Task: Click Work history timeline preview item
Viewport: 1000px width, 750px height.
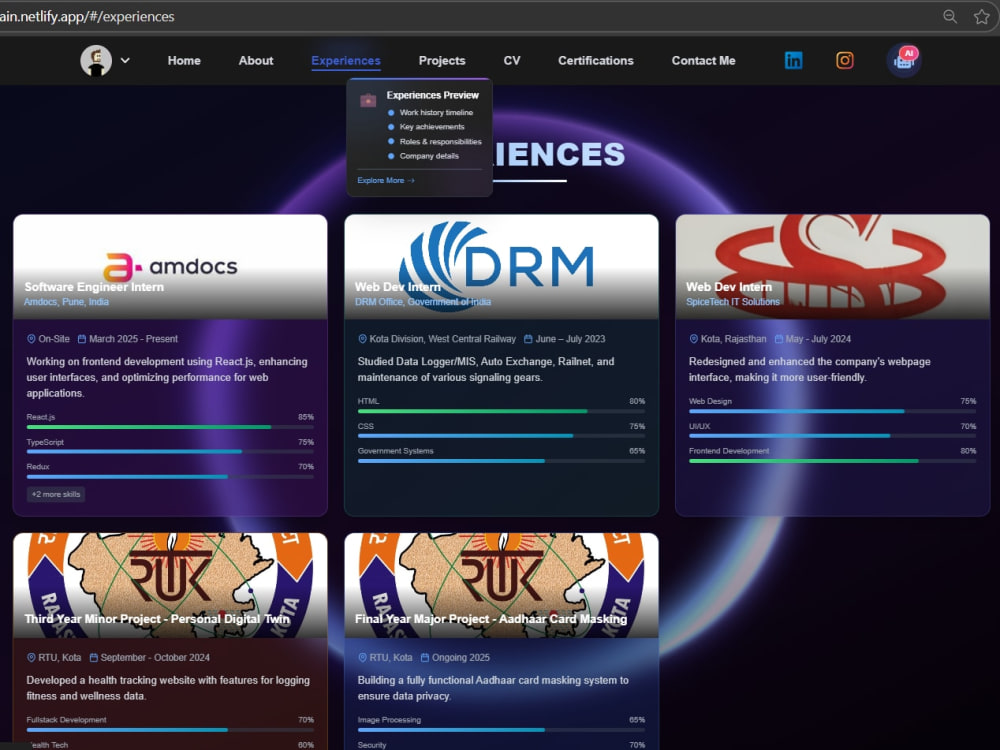Action: [x=436, y=112]
